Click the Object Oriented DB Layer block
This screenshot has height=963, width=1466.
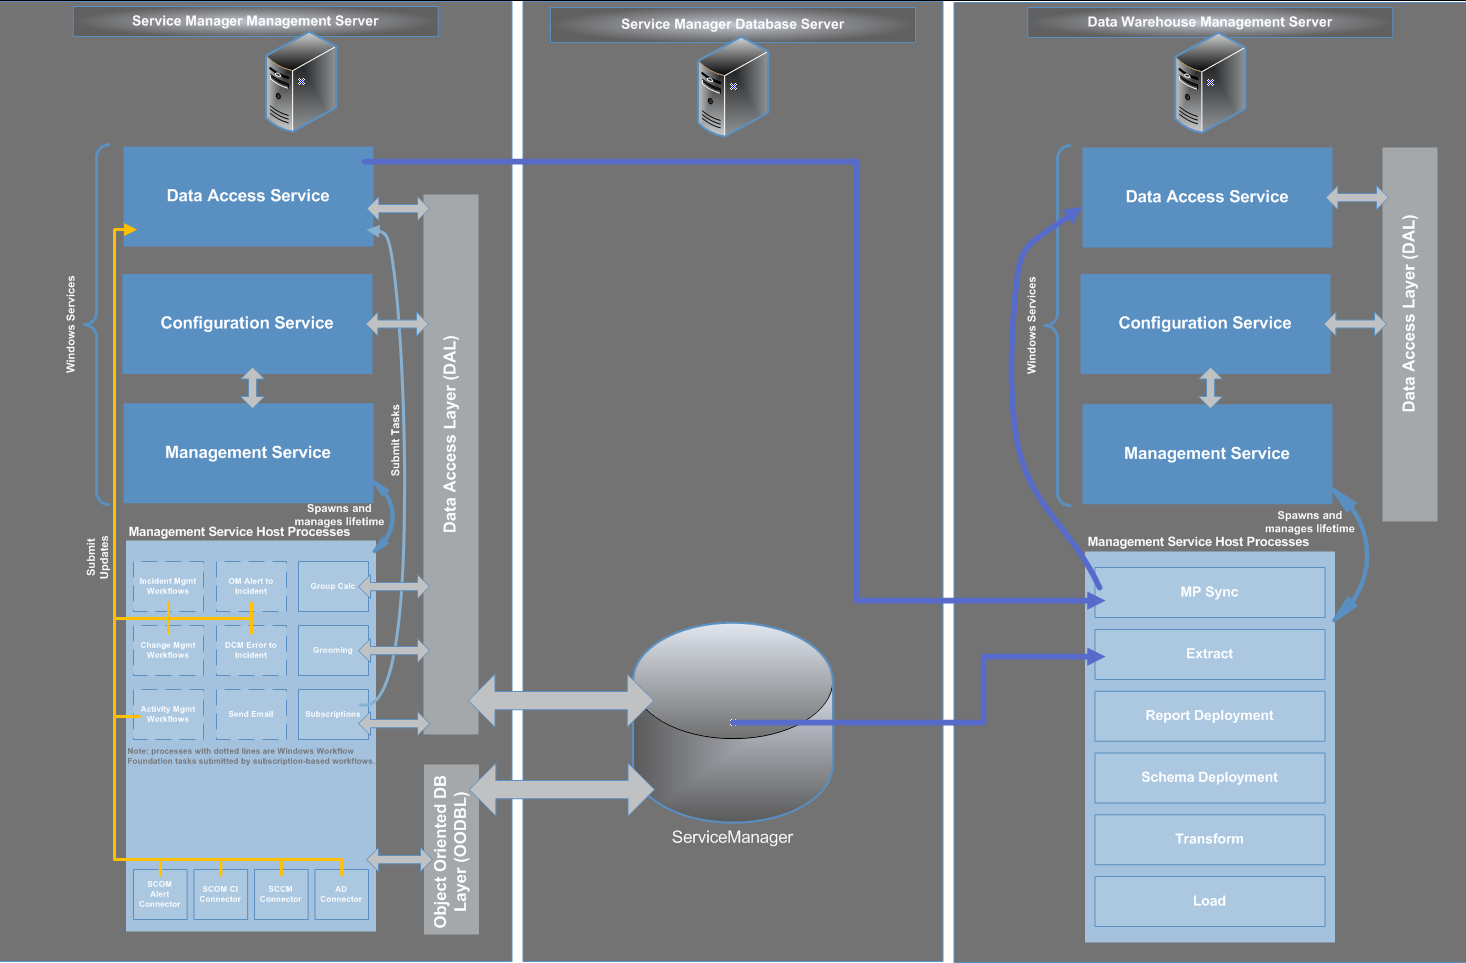[x=451, y=850]
